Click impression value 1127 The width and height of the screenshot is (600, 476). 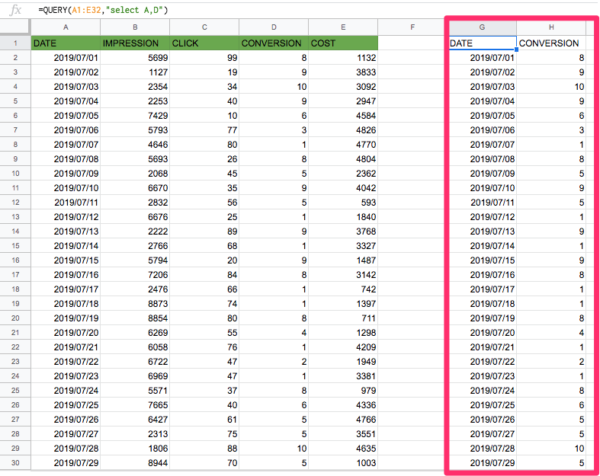[135, 72]
